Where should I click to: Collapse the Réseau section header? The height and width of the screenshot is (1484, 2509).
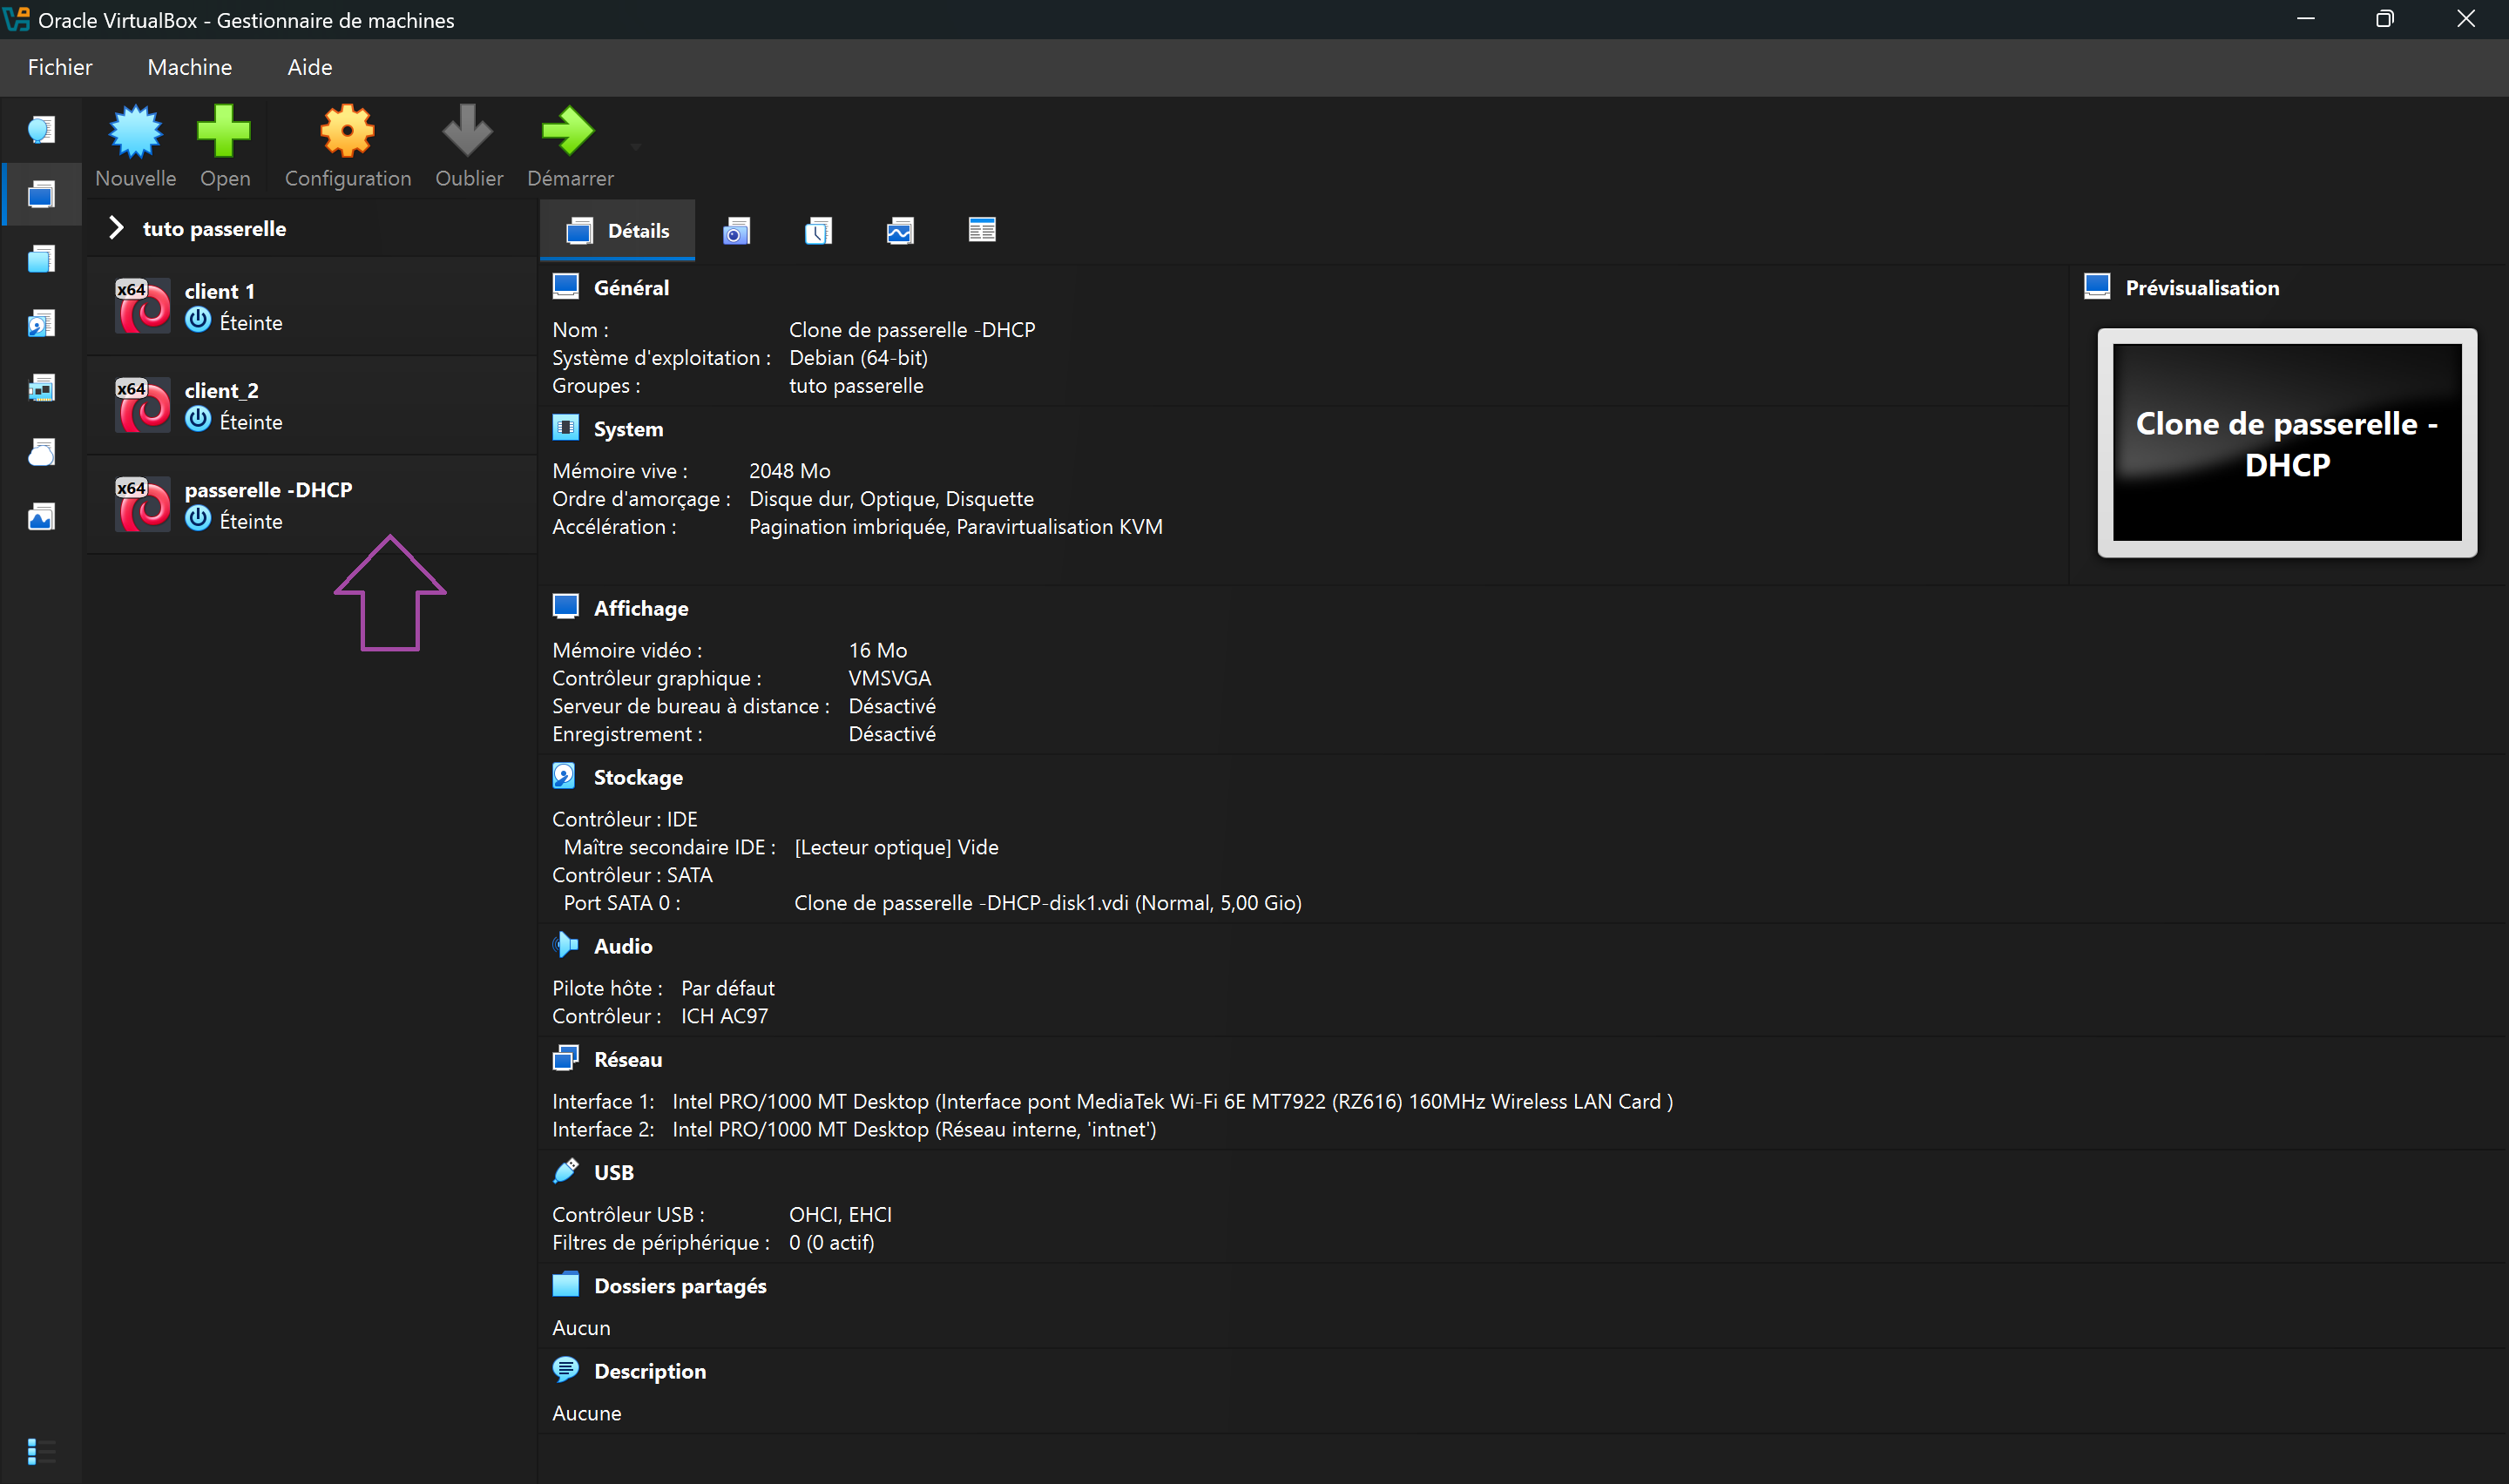click(x=627, y=1059)
